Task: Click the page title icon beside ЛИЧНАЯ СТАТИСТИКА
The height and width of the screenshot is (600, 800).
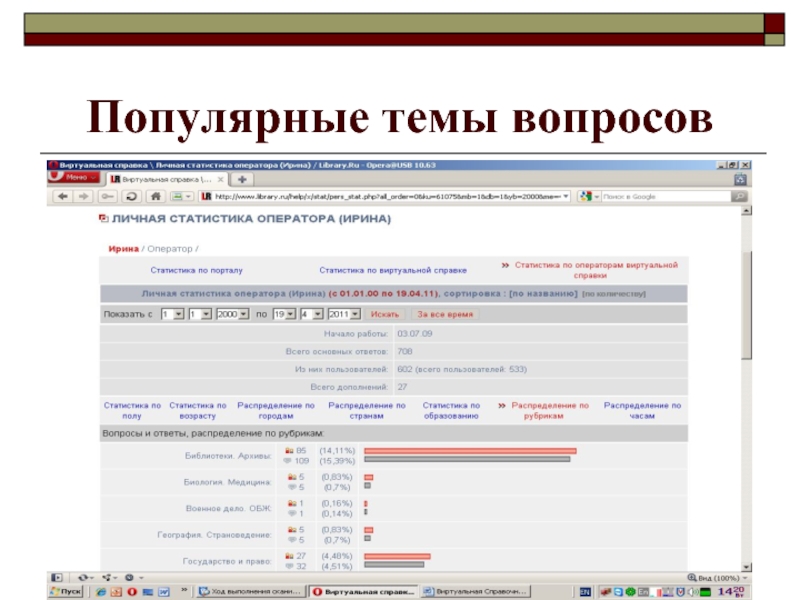Action: pos(103,218)
